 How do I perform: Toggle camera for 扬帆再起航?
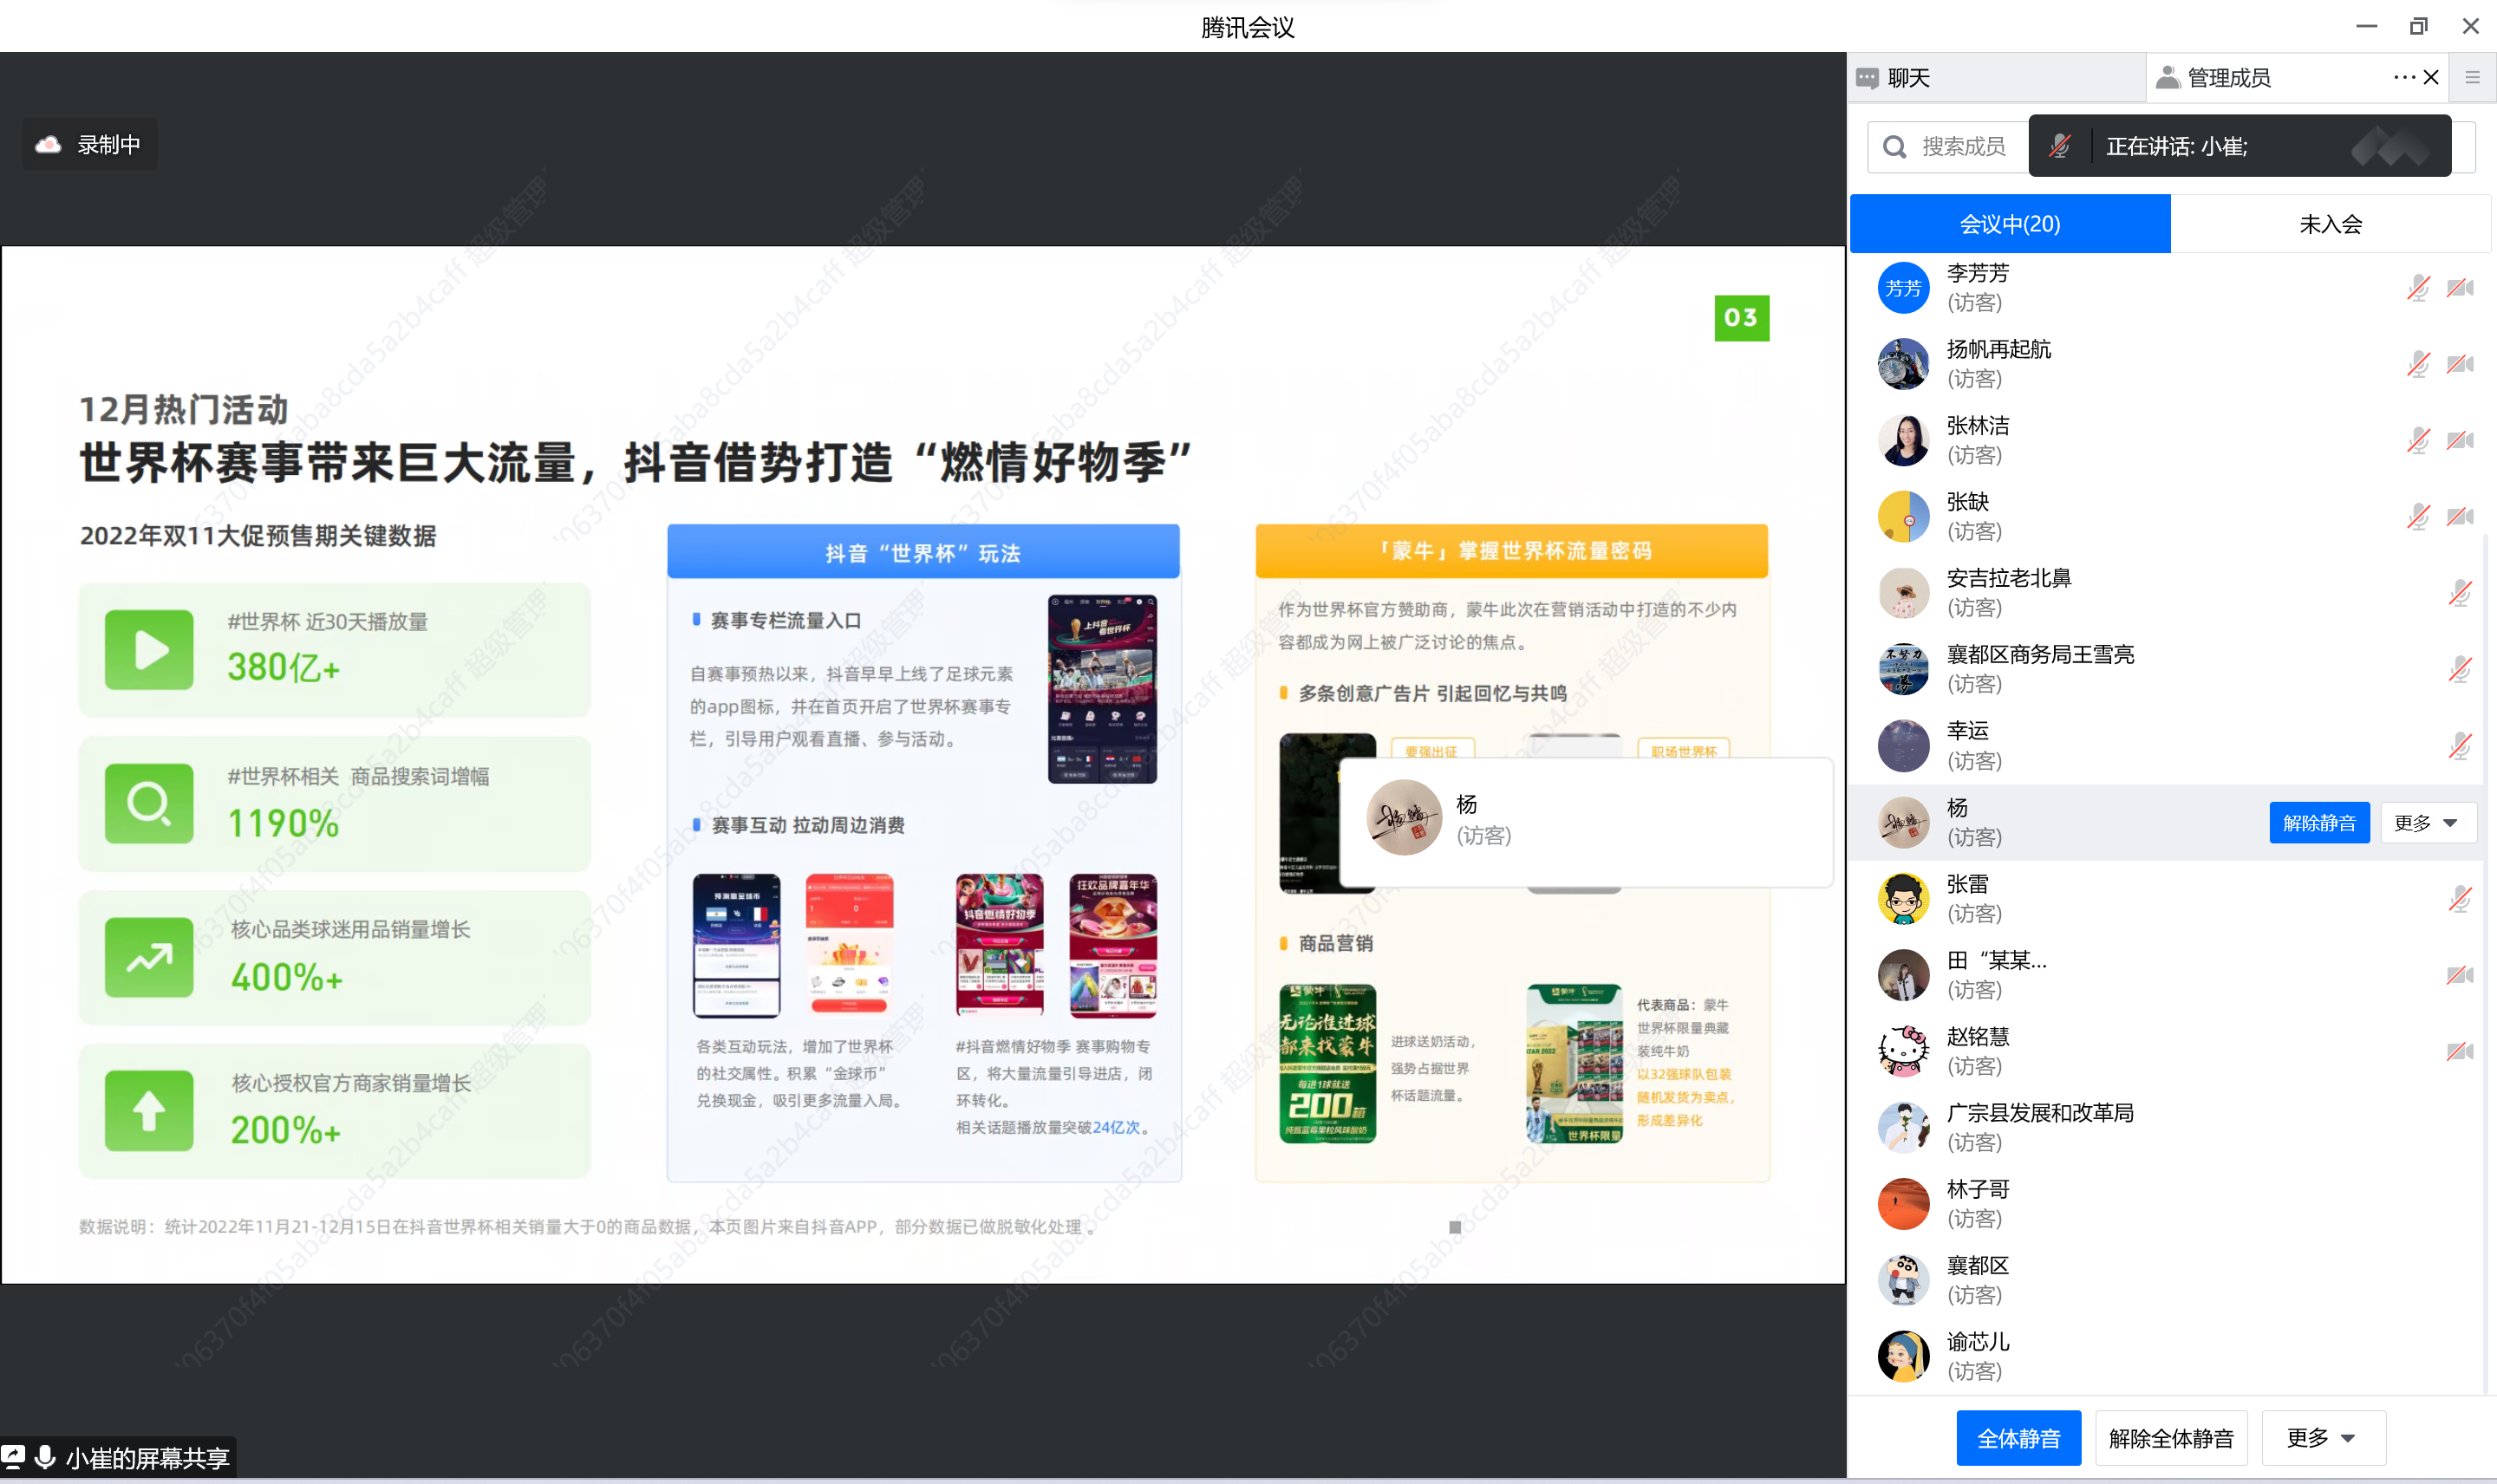(x=2460, y=364)
